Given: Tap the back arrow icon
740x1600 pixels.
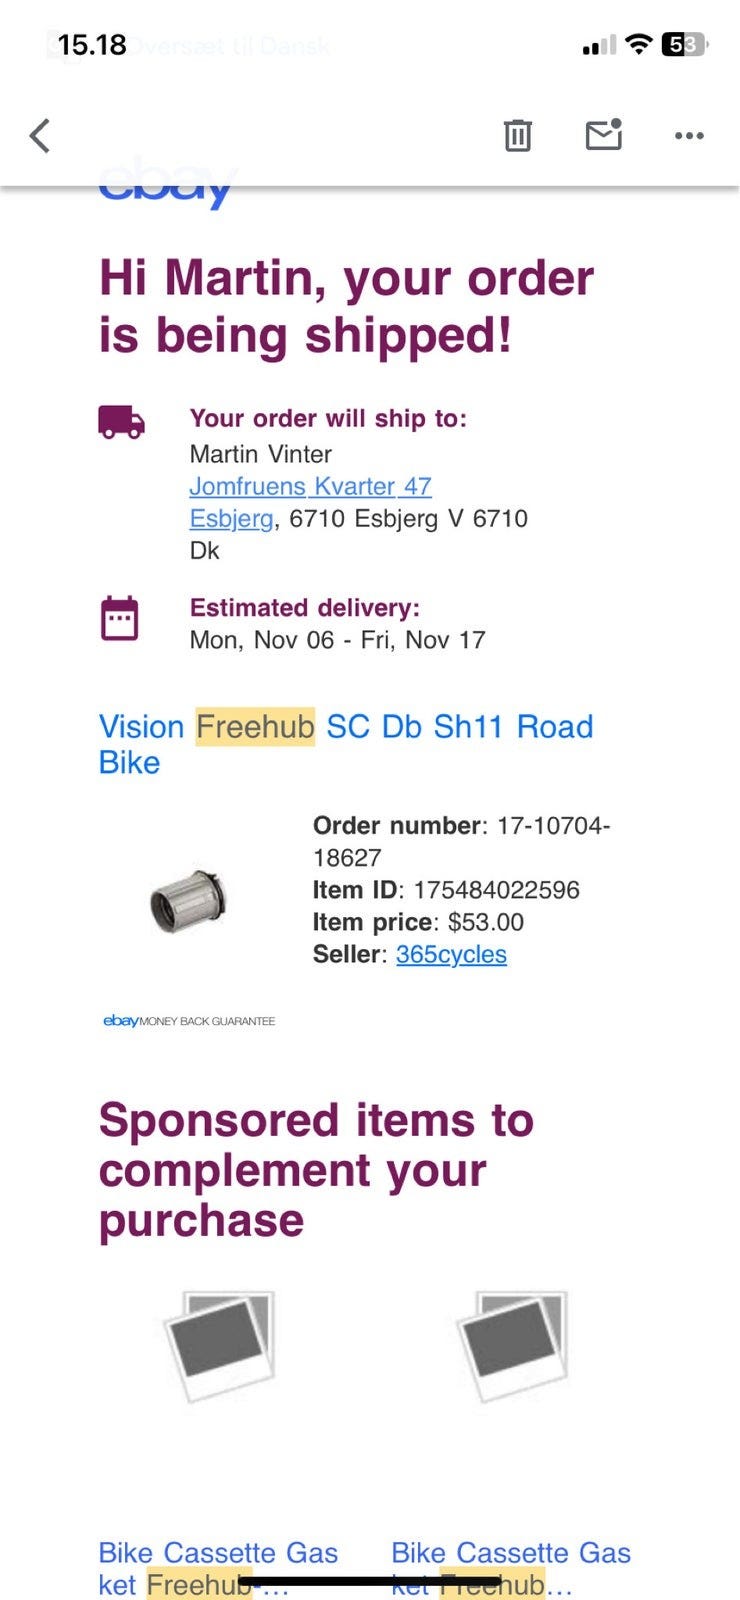Looking at the screenshot, I should pyautogui.click(x=40, y=135).
